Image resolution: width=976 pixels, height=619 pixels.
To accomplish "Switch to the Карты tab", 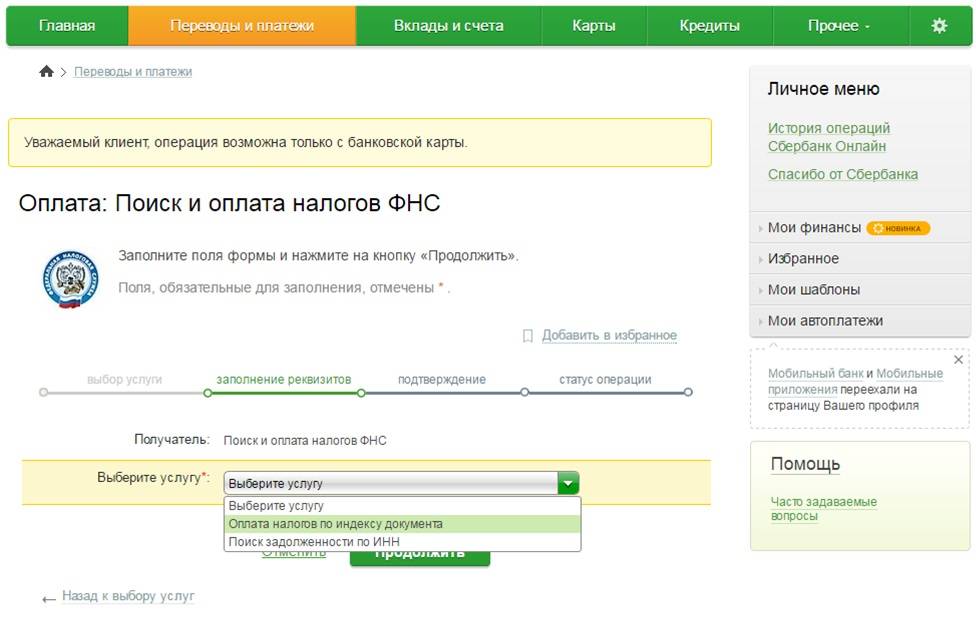I will pos(594,26).
